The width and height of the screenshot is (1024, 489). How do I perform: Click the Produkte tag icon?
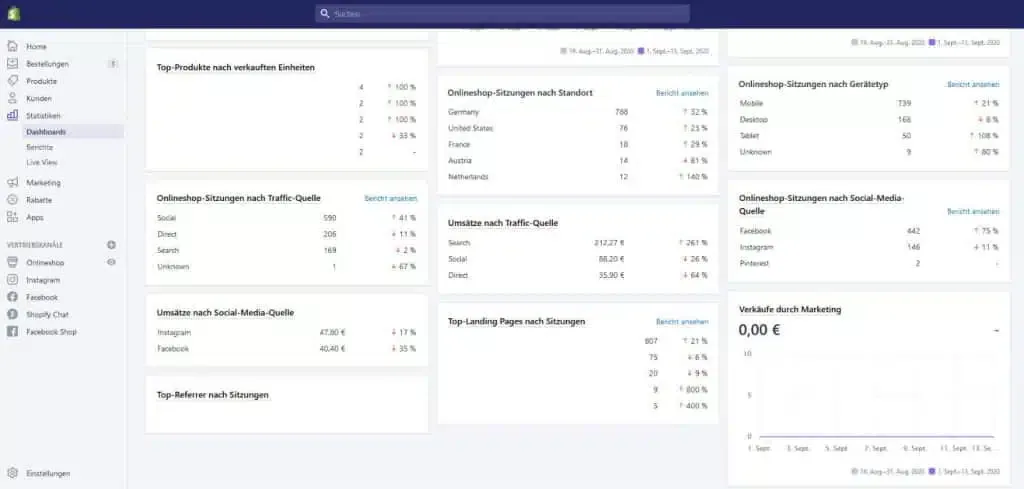point(12,81)
